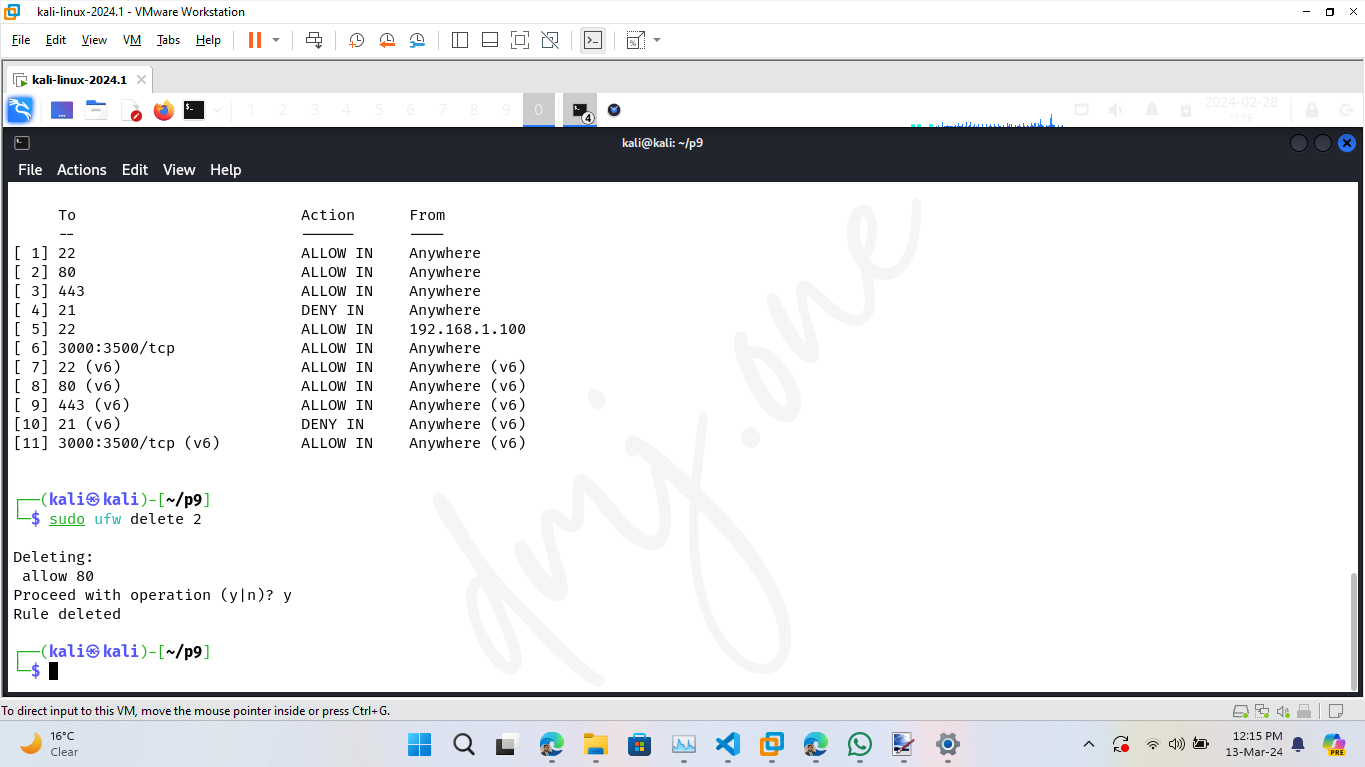This screenshot has width=1365, height=767.
Task: Open the VMware Help menu
Action: (208, 40)
